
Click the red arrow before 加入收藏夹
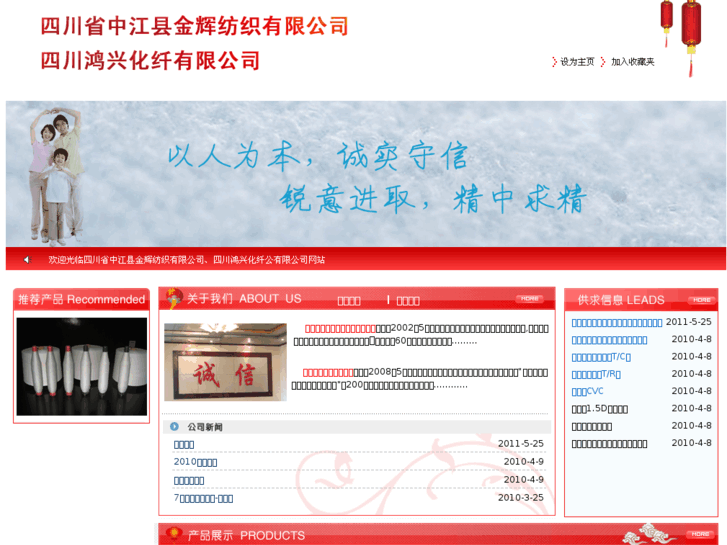click(603, 62)
